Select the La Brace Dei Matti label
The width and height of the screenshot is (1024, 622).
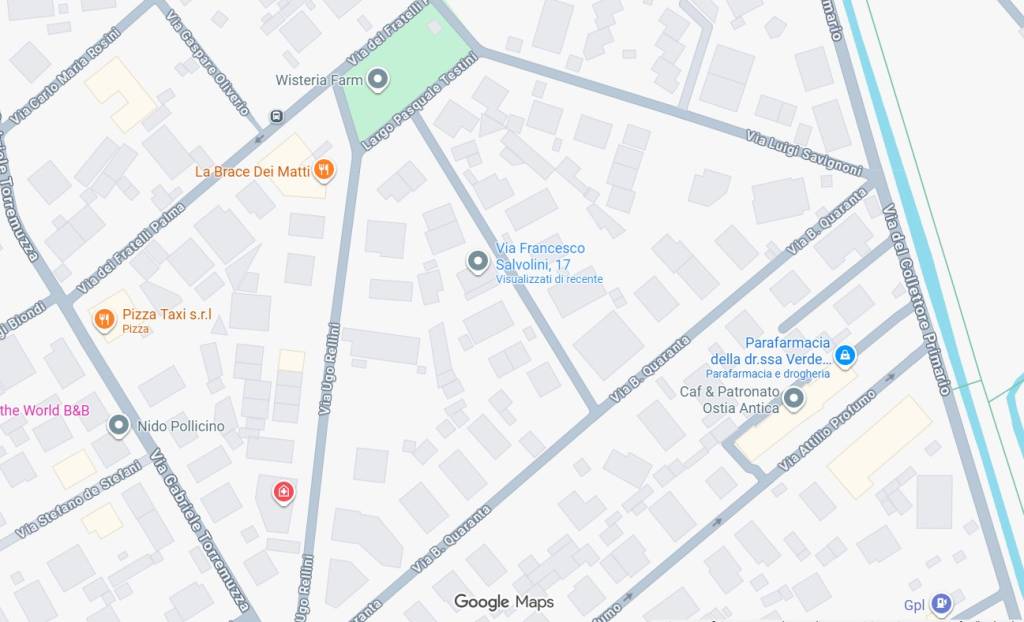pos(253,172)
